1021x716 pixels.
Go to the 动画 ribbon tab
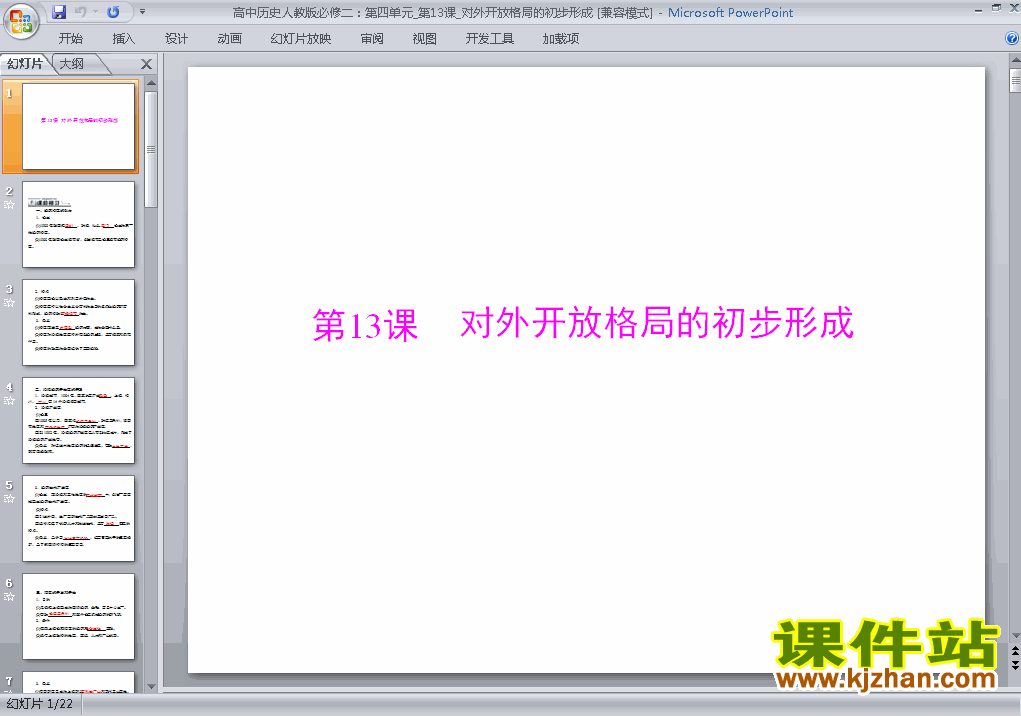click(229, 38)
